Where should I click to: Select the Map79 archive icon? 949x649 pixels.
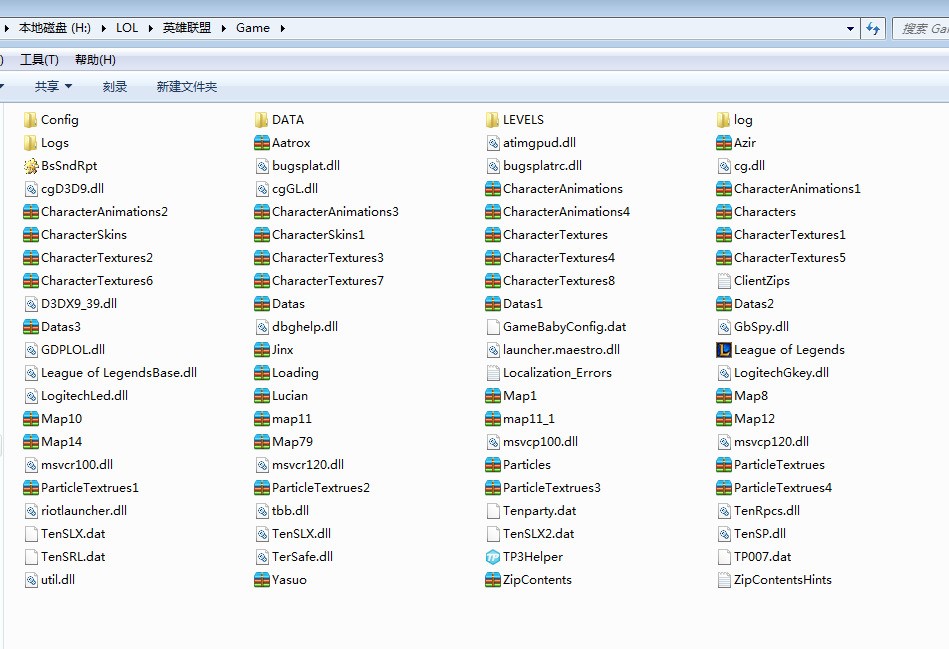coord(261,442)
